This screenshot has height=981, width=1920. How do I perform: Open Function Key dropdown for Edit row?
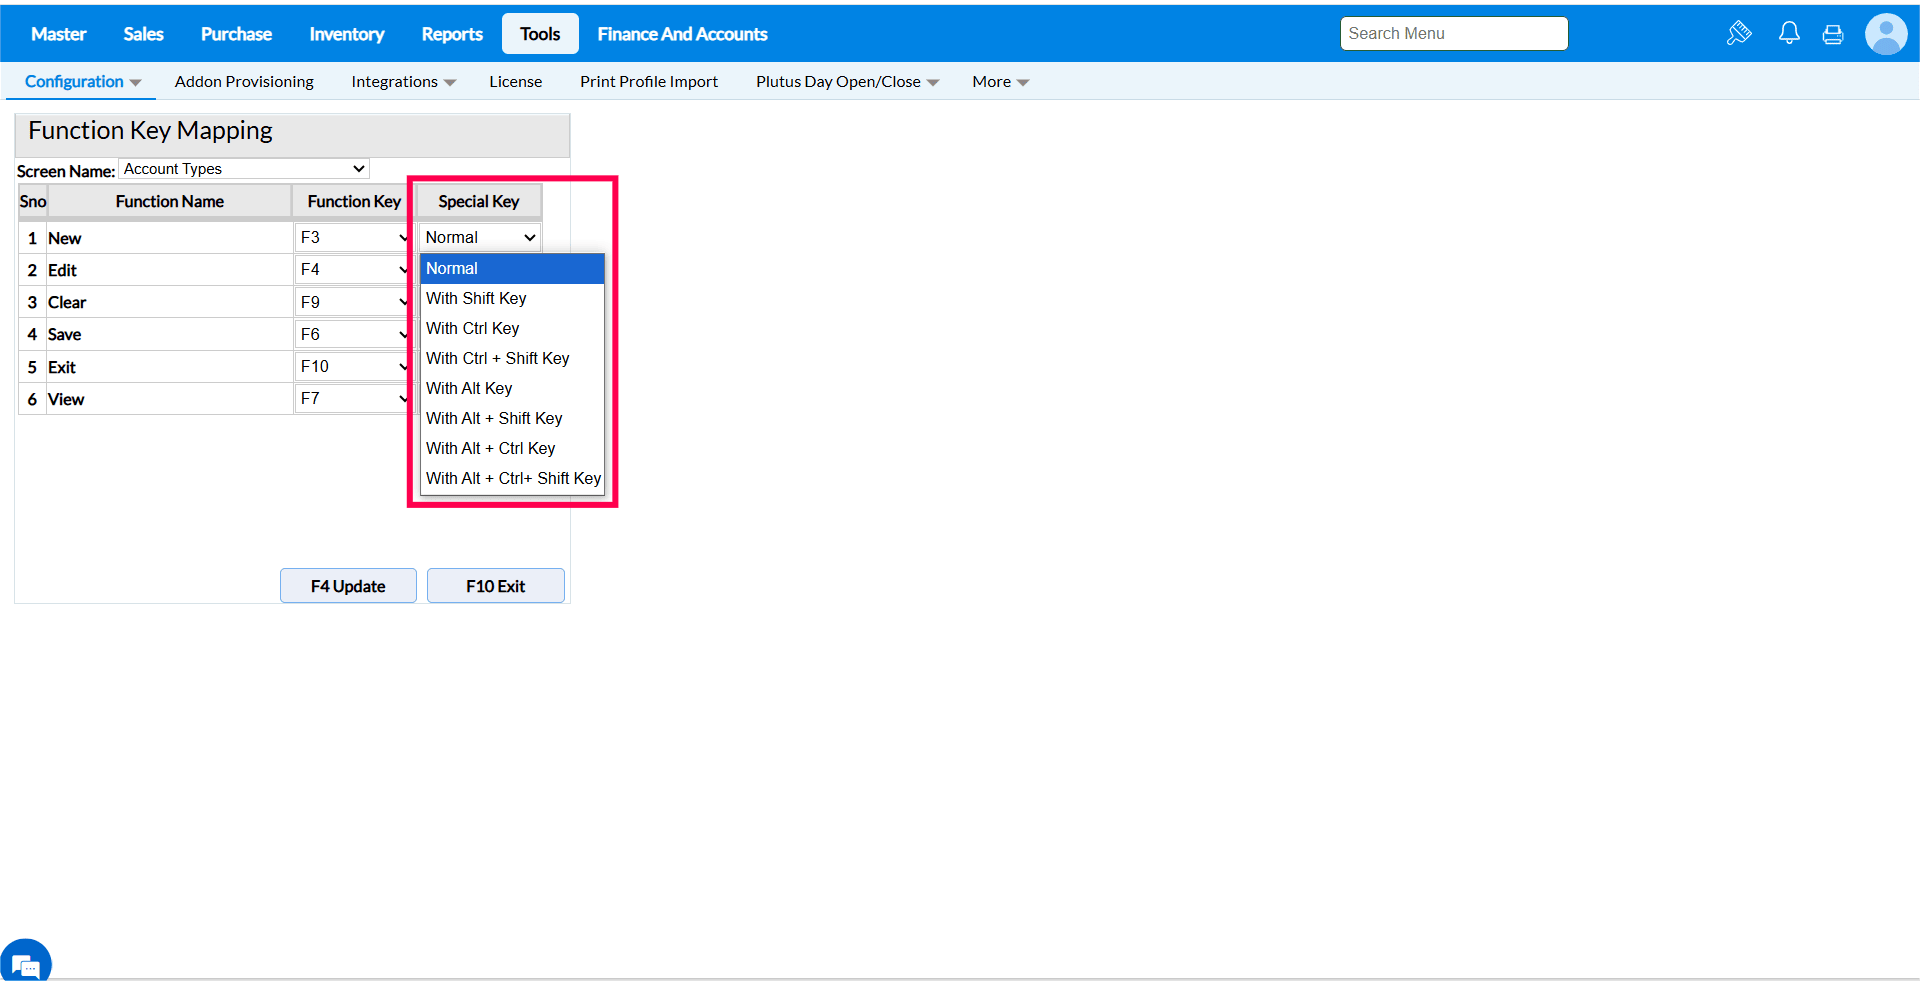point(354,270)
